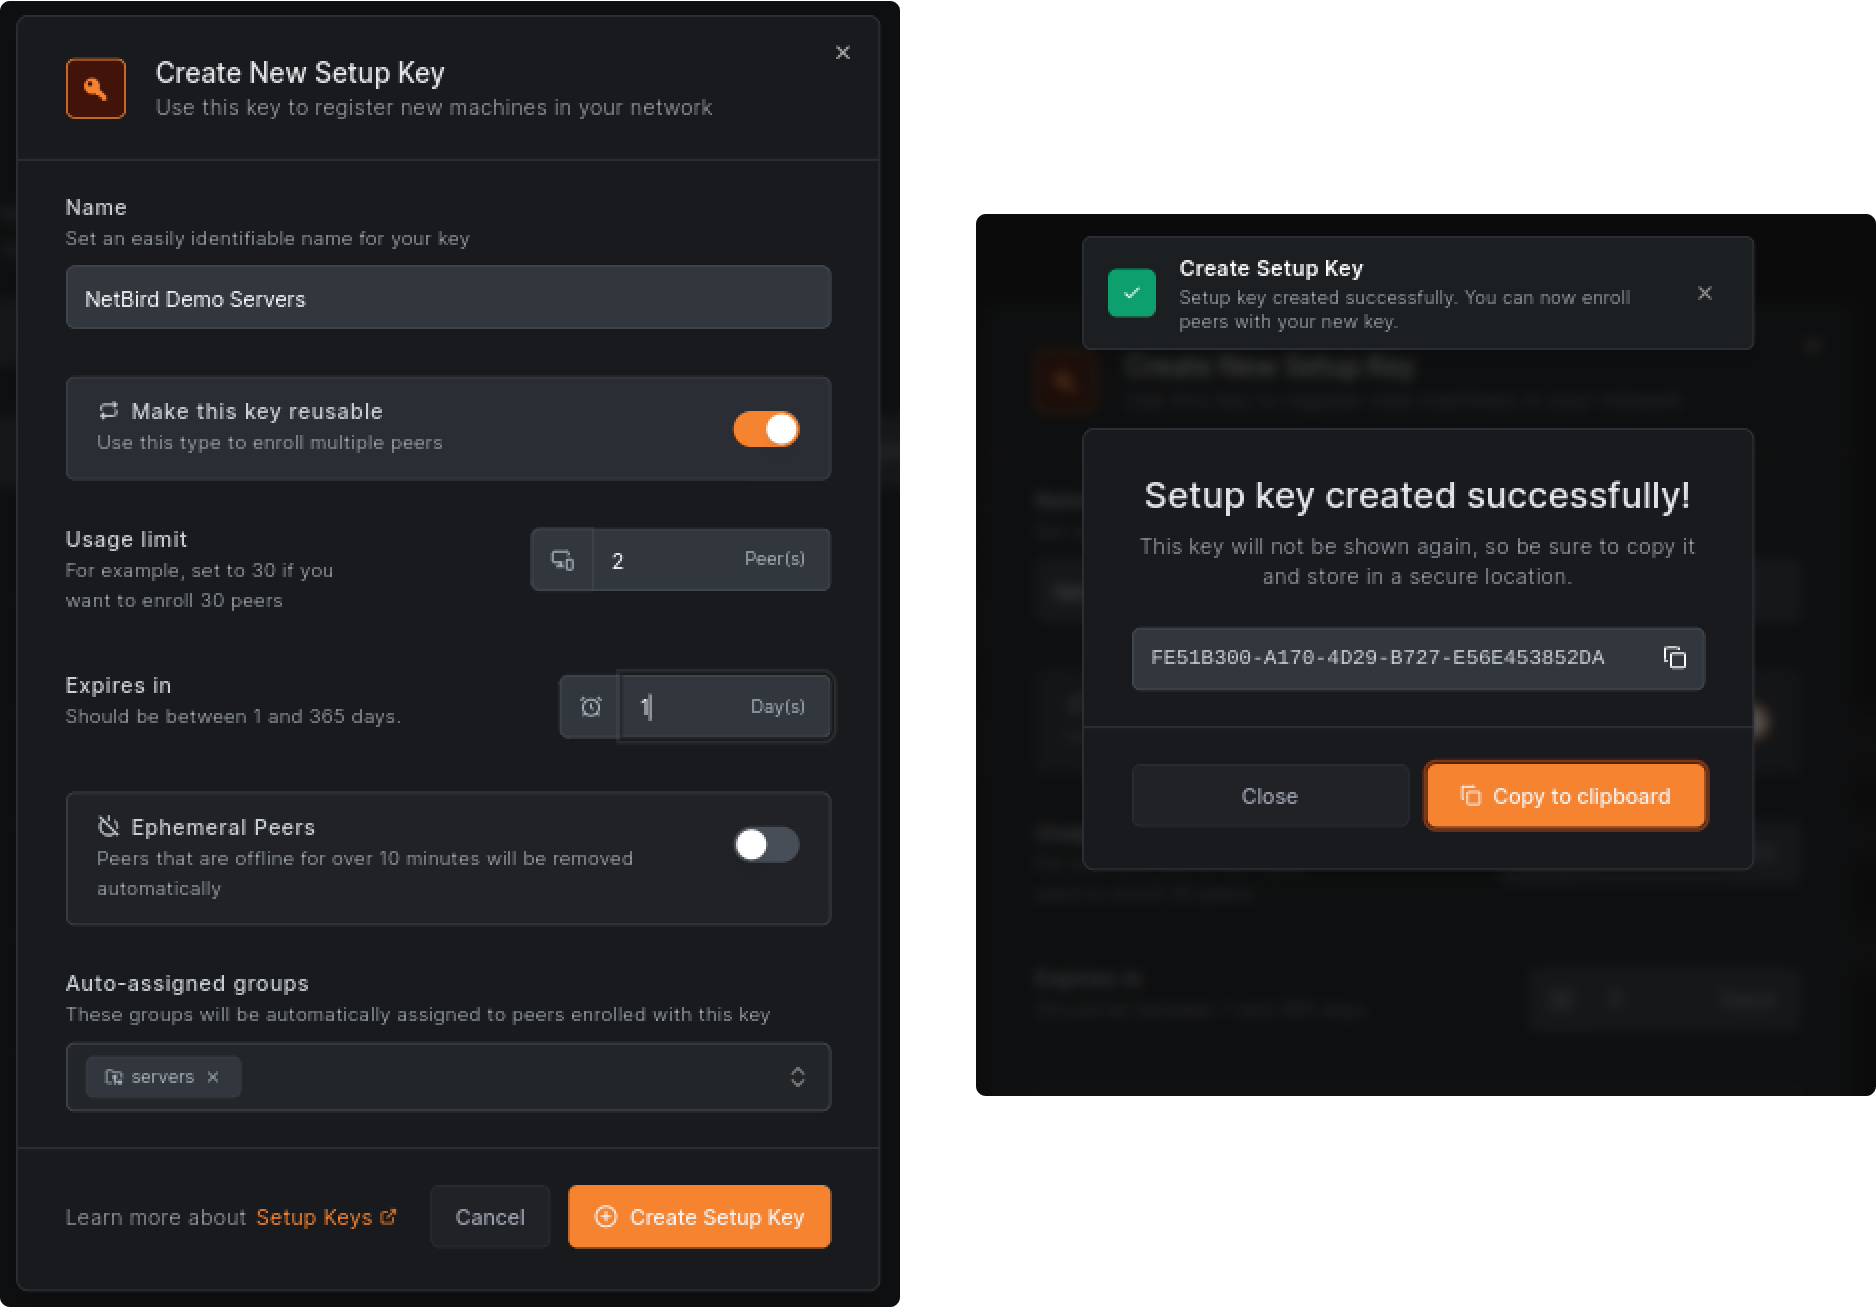Click the Create Setup Key button
The height and width of the screenshot is (1307, 1876).
(699, 1217)
